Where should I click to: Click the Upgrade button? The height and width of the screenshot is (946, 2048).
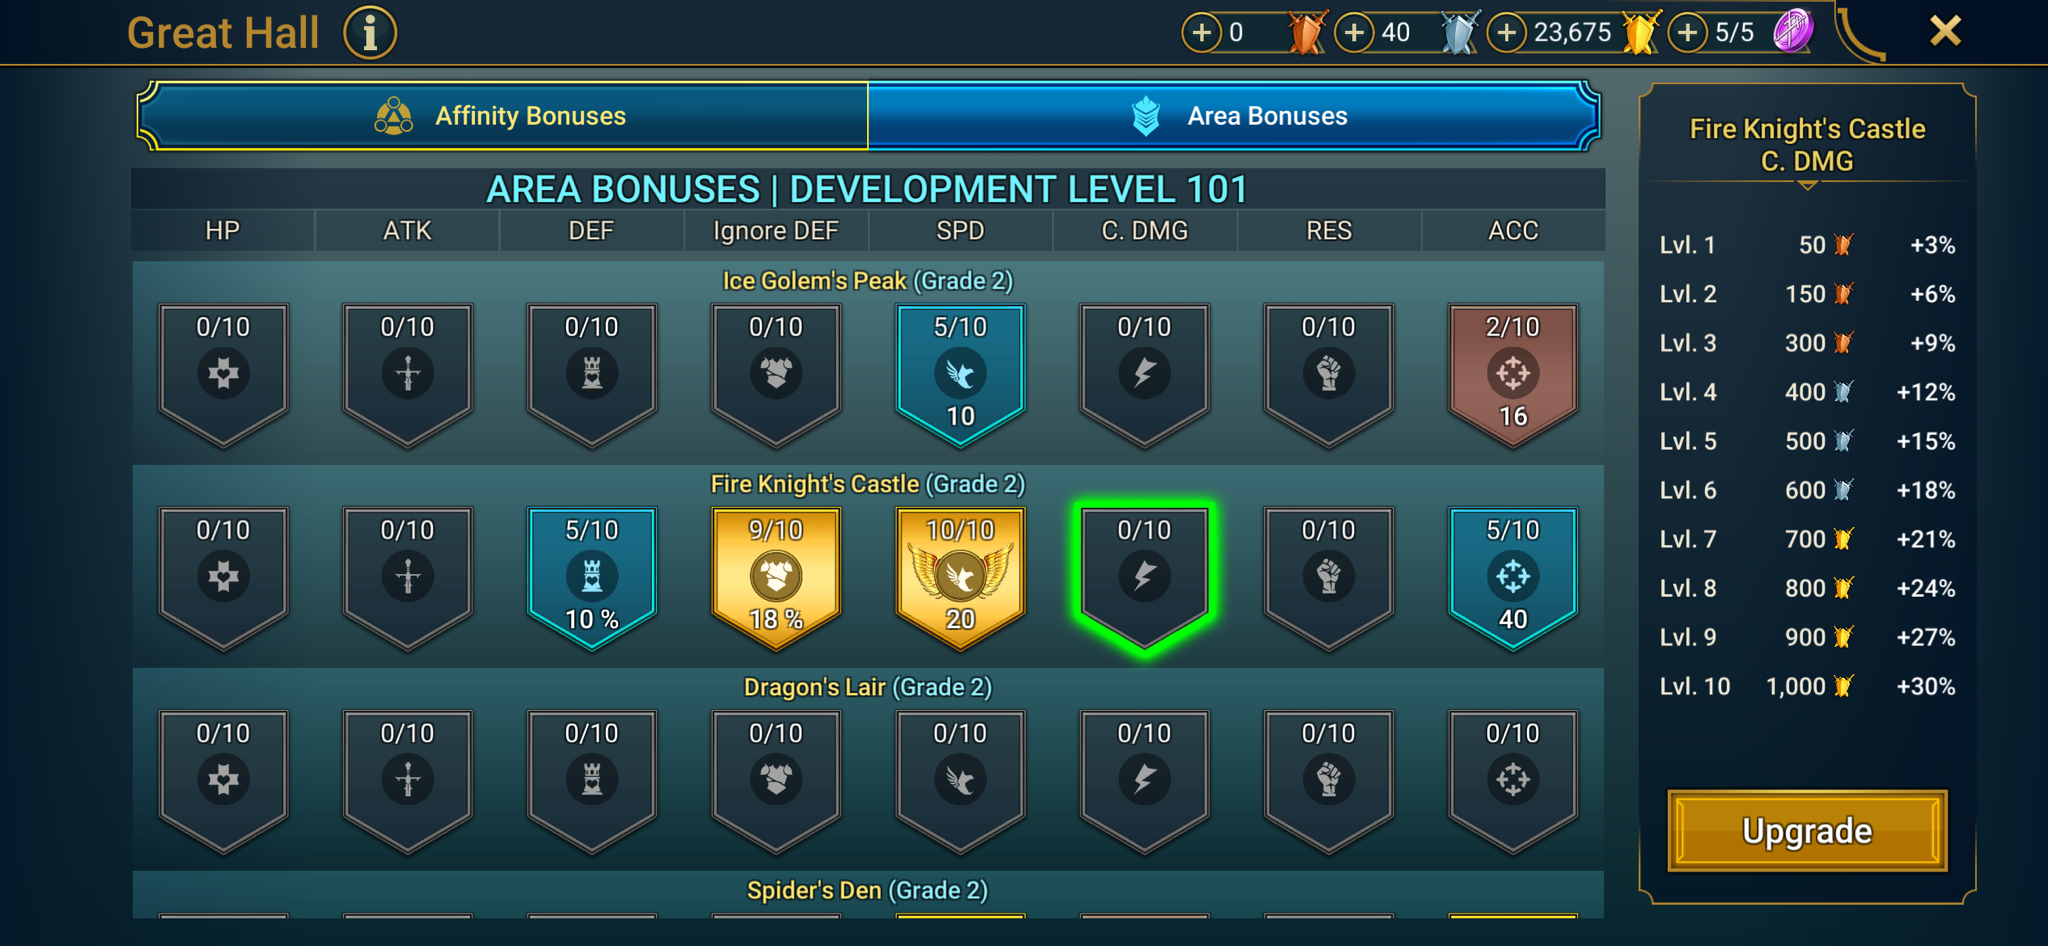(x=1807, y=831)
